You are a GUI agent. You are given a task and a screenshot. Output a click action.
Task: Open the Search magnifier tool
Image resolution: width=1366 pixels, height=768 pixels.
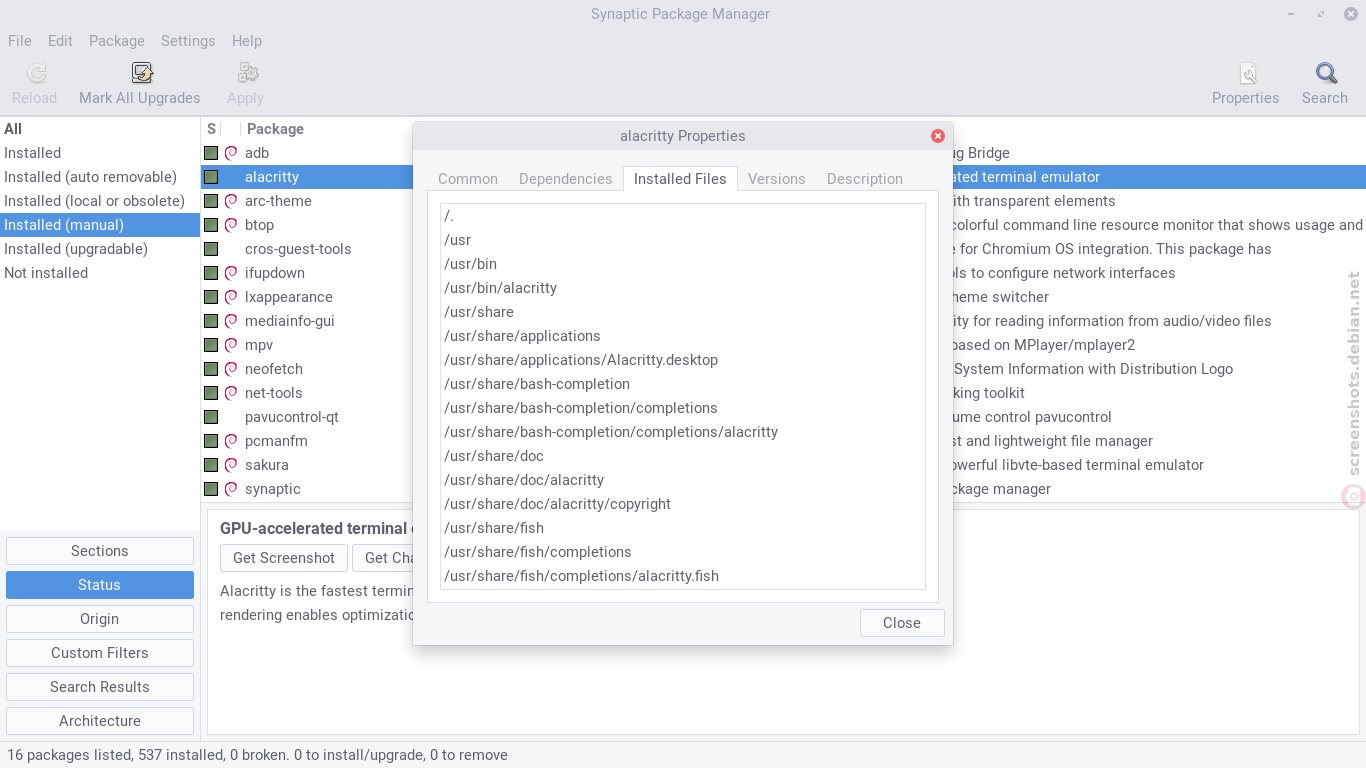pos(1325,73)
